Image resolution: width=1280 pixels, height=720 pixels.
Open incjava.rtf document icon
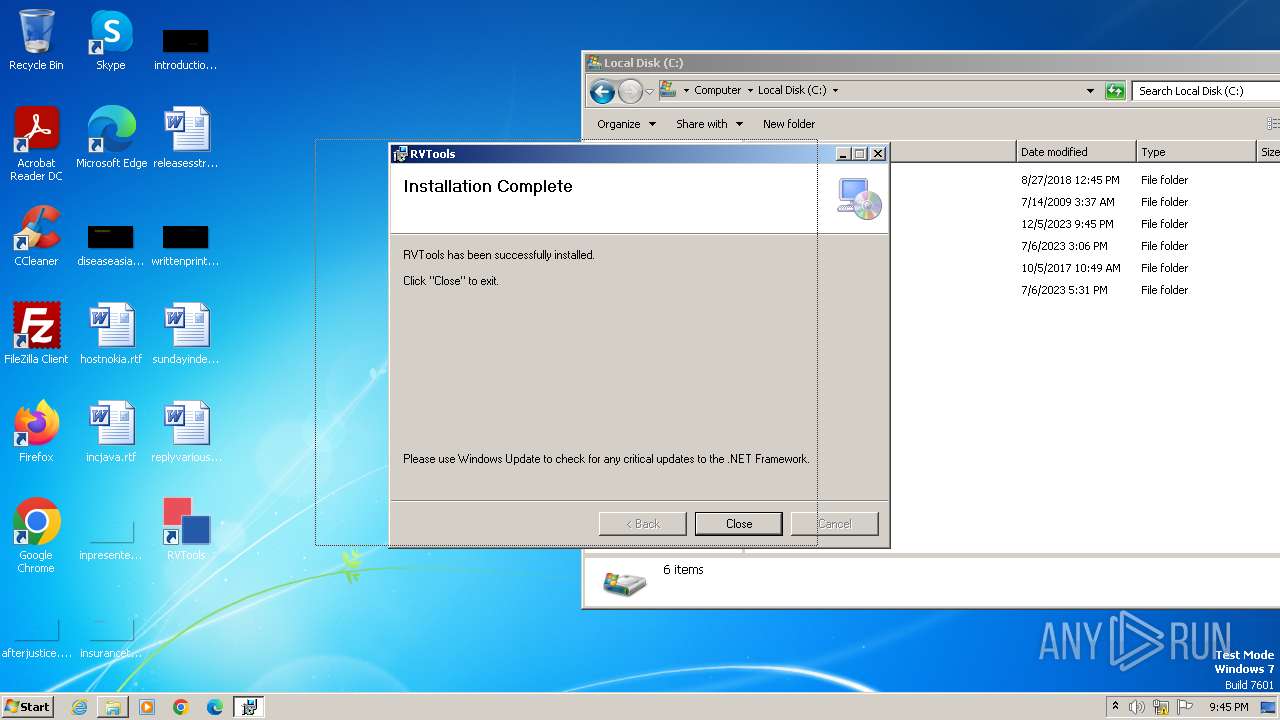pyautogui.click(x=111, y=432)
